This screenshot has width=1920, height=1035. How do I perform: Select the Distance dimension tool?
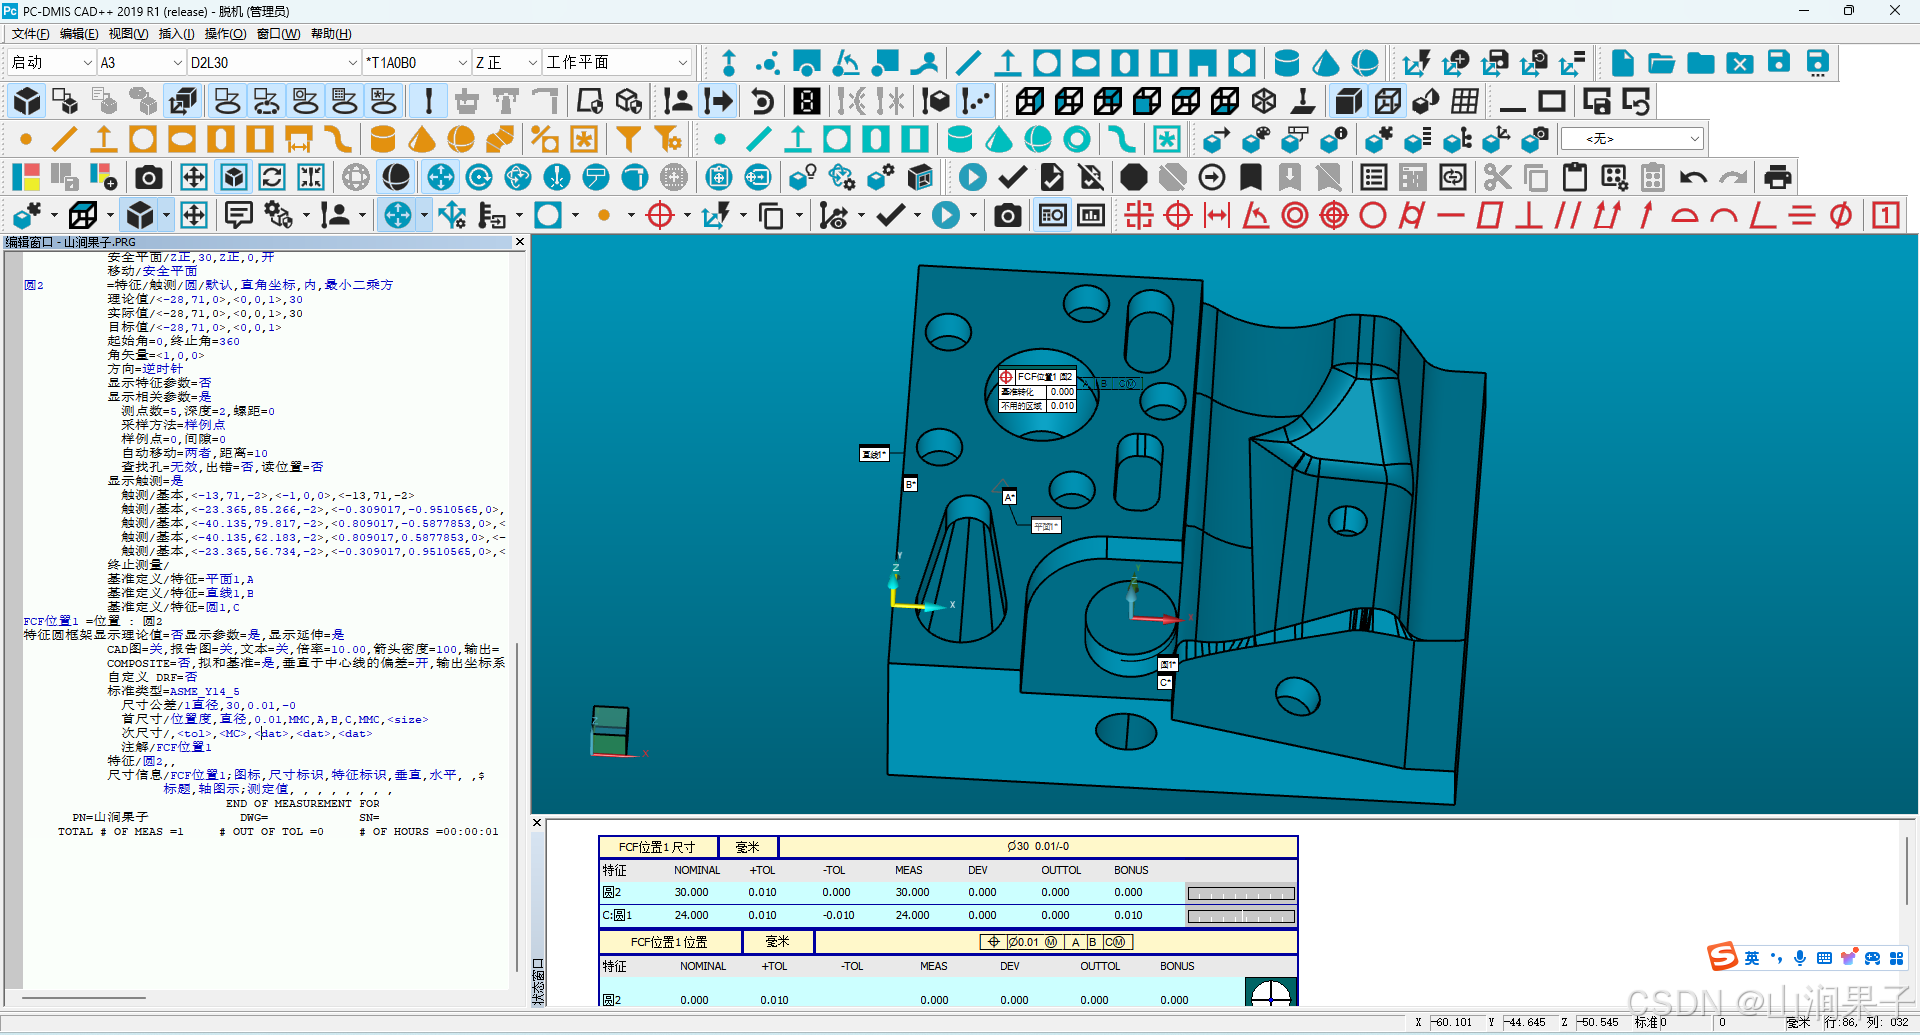tap(1217, 215)
